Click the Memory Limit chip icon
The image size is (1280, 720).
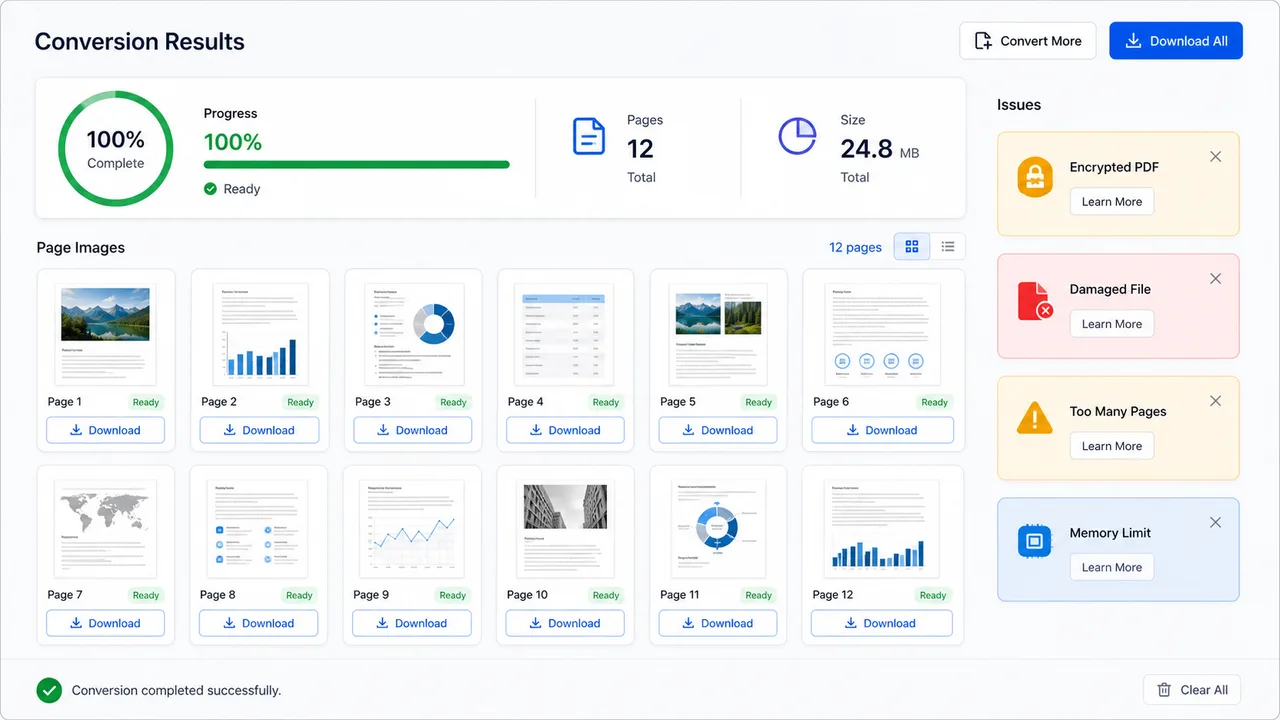(1035, 542)
